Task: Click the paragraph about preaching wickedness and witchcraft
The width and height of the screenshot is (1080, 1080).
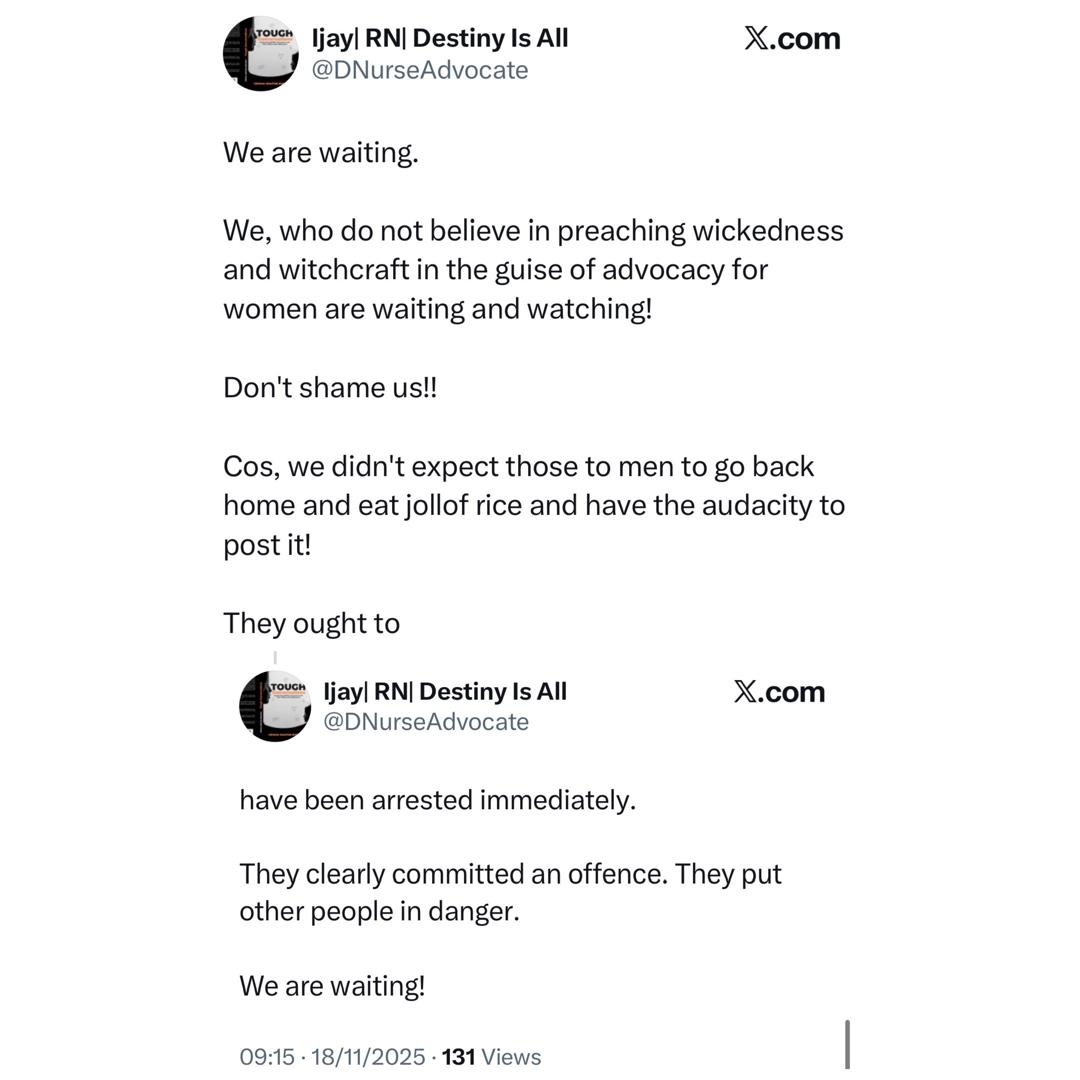Action: (x=533, y=270)
